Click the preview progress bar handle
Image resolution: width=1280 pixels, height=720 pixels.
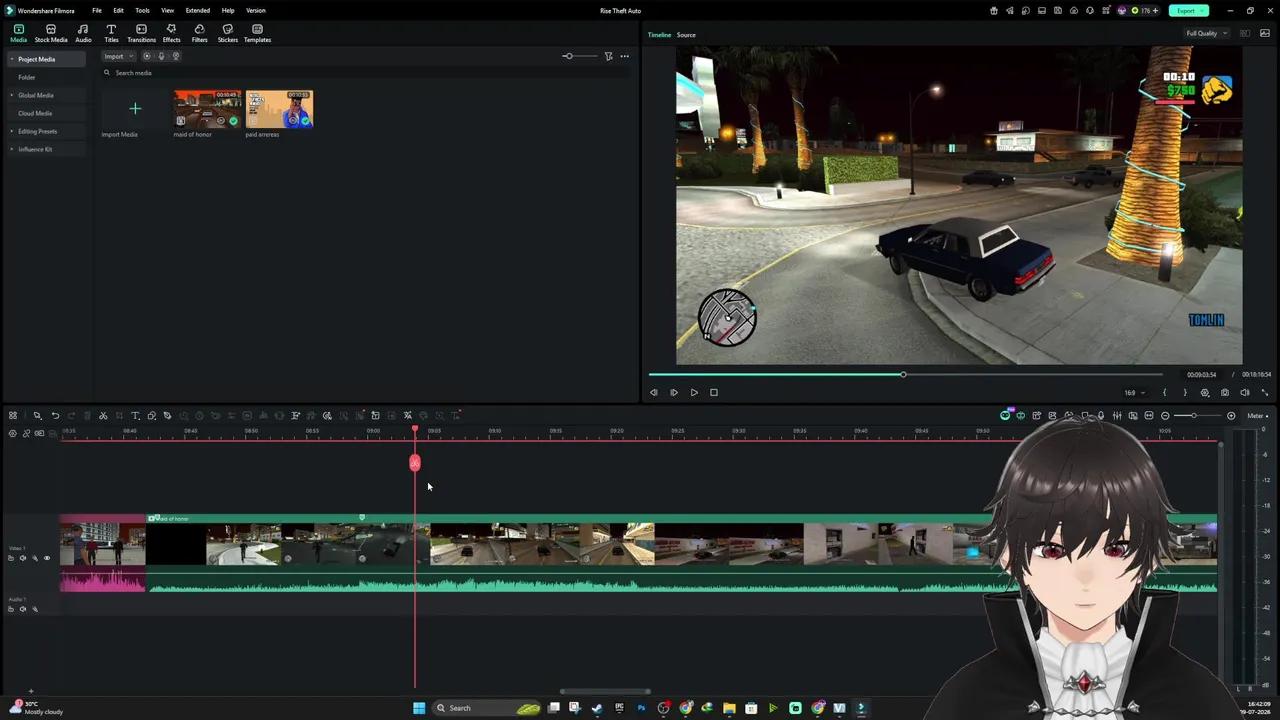(903, 375)
